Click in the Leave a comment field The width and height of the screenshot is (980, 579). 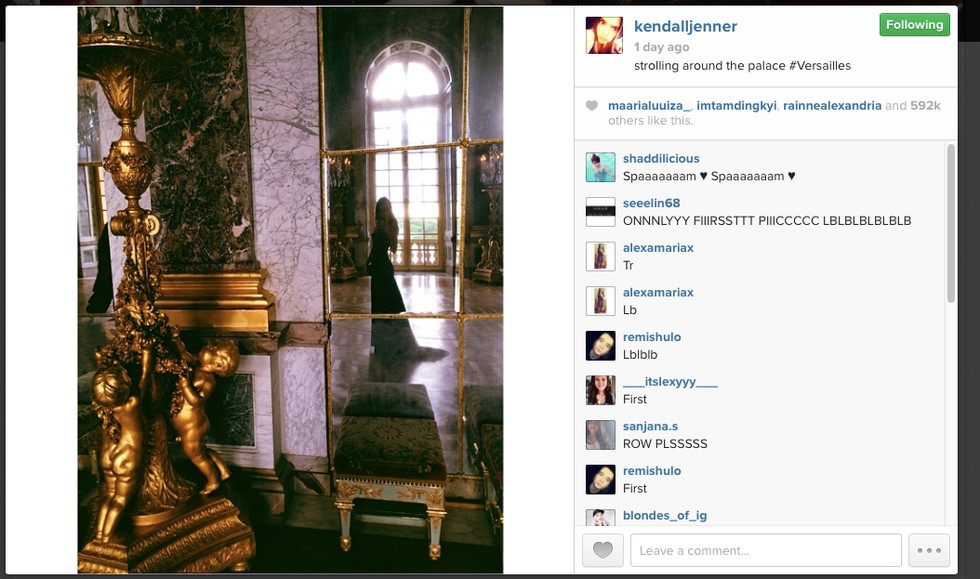click(x=766, y=550)
